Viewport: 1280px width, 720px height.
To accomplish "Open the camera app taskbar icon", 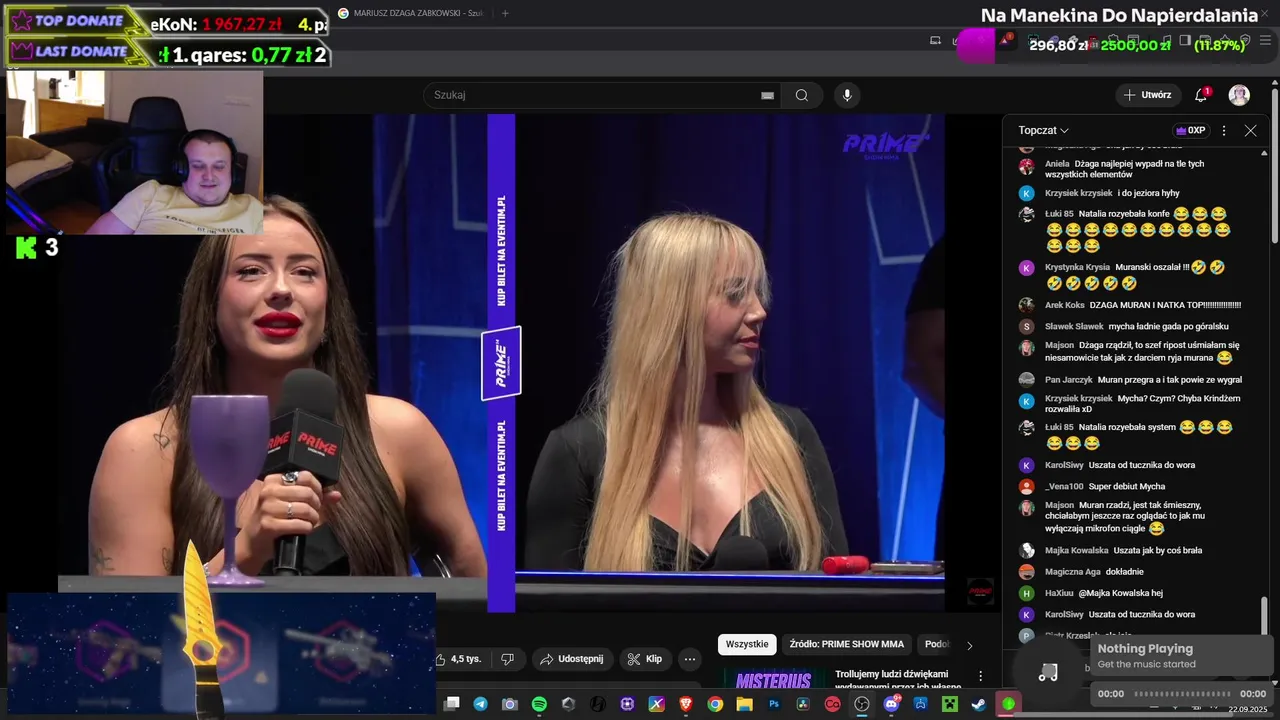I will [510, 704].
